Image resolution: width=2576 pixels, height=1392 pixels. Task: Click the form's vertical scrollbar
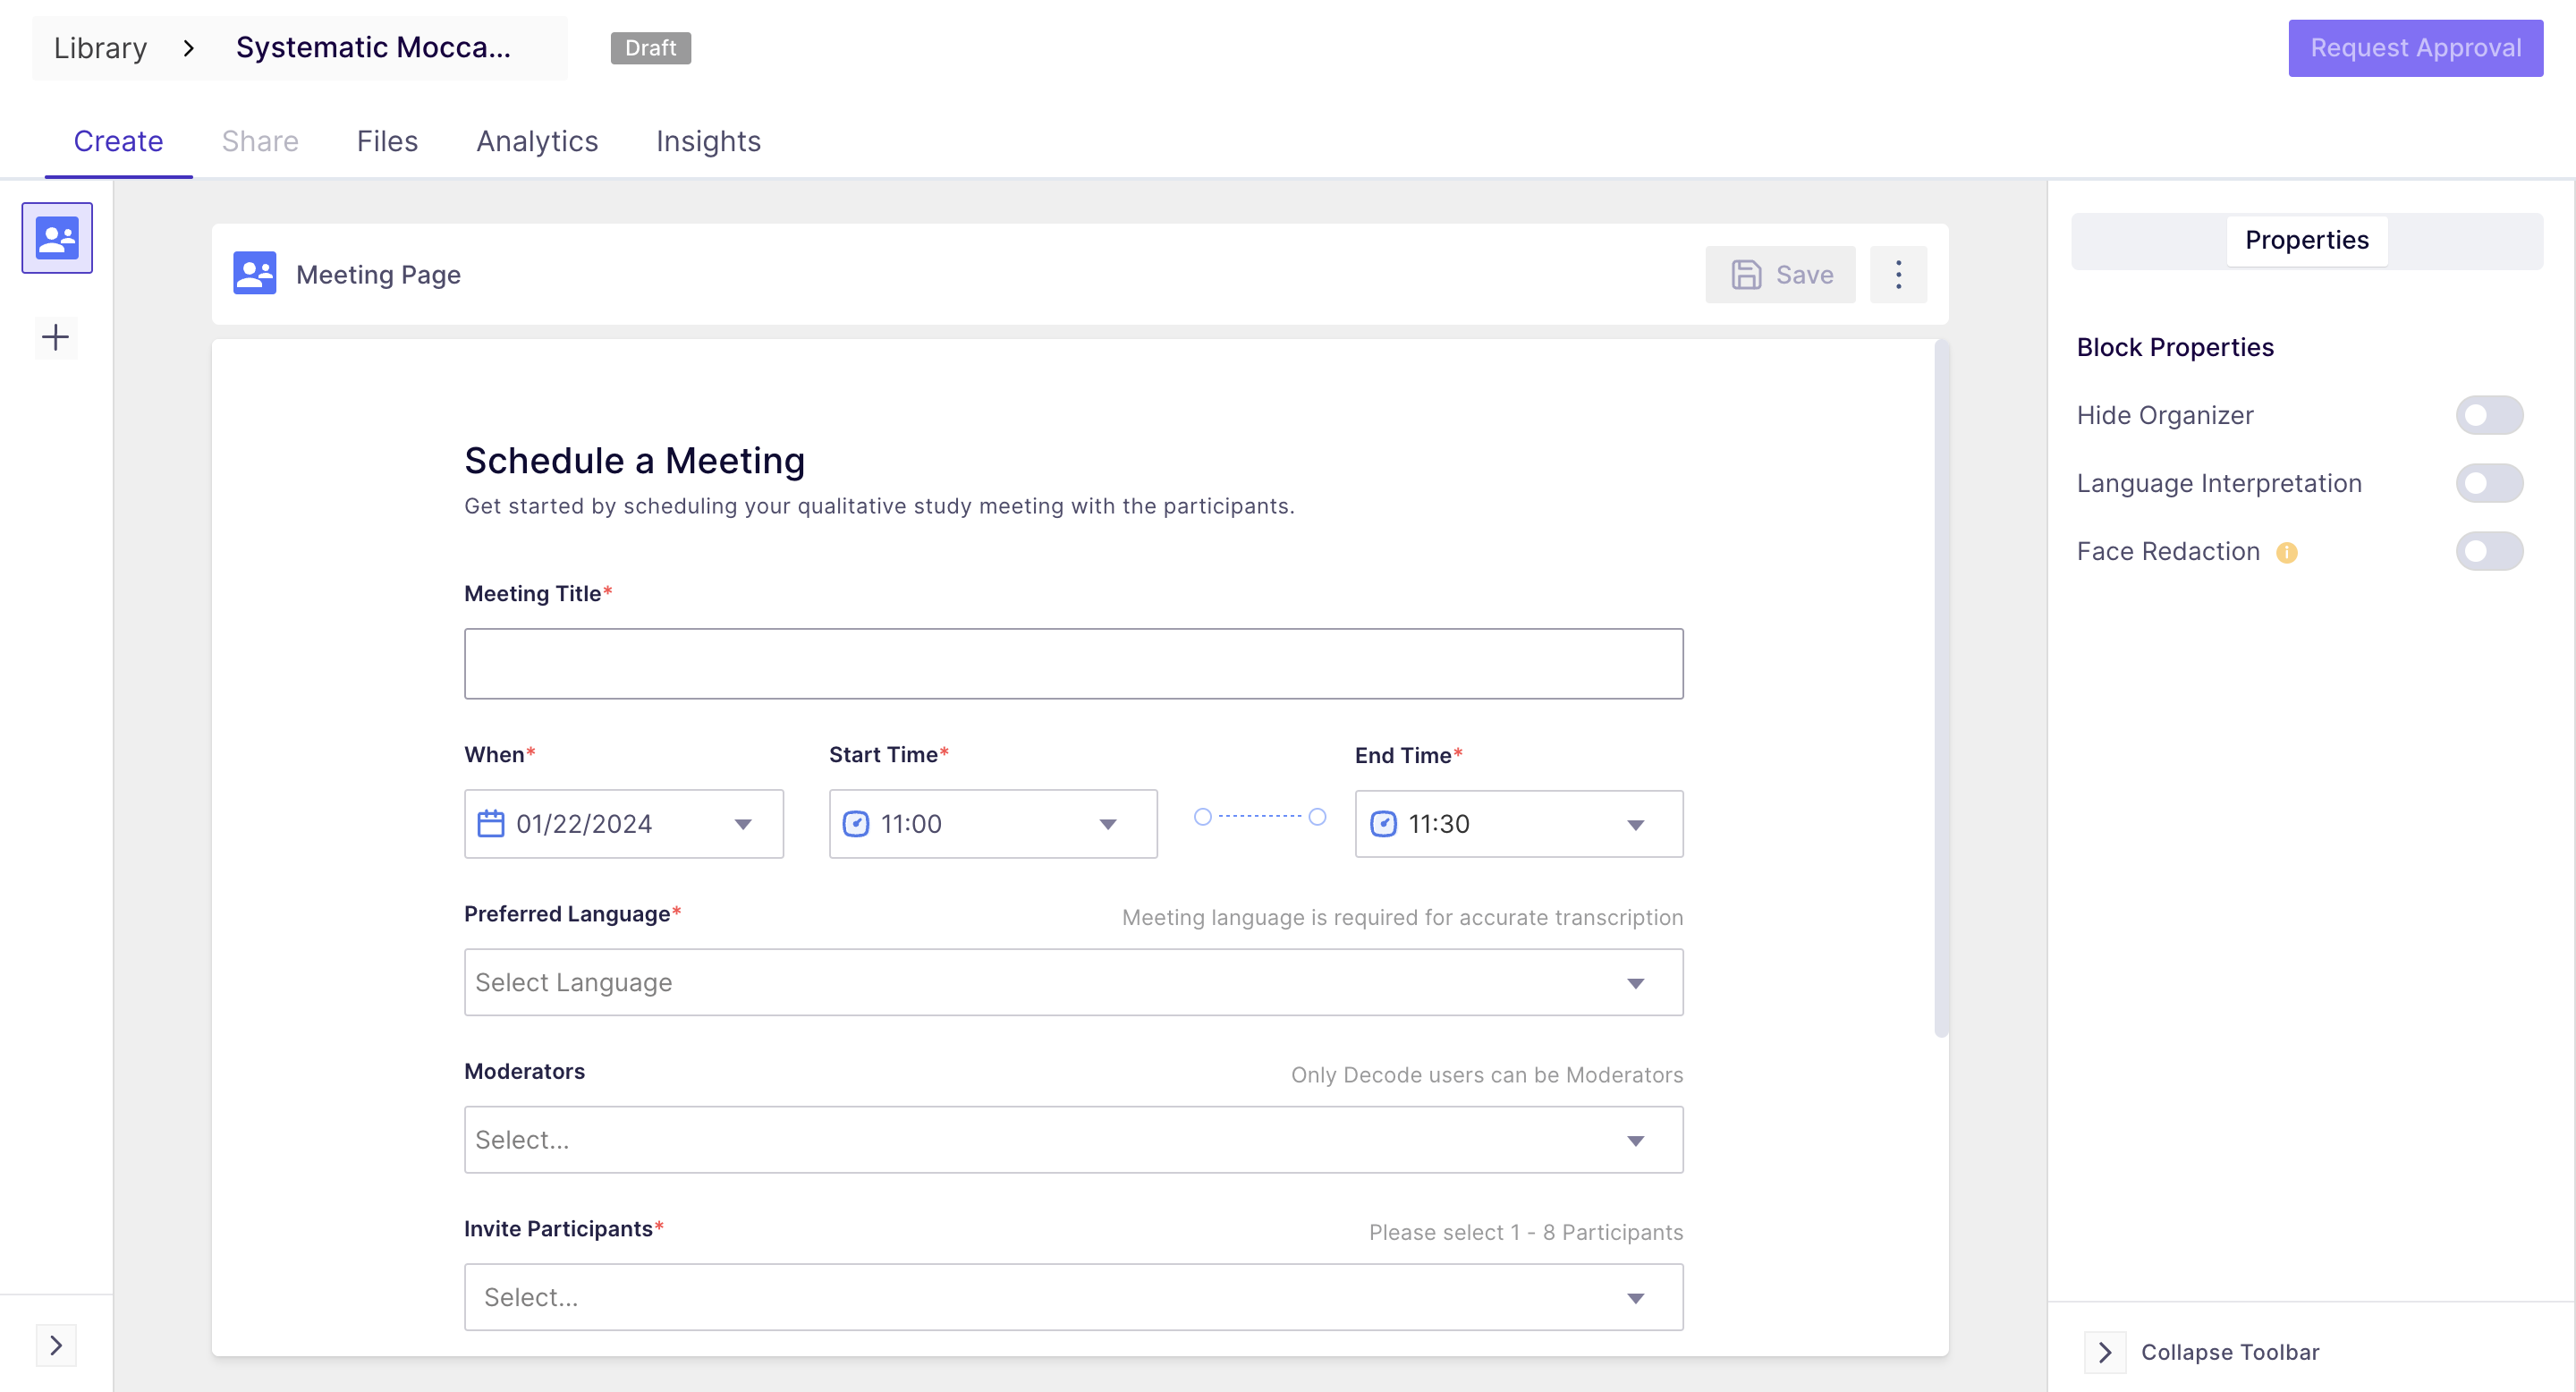(1941, 689)
